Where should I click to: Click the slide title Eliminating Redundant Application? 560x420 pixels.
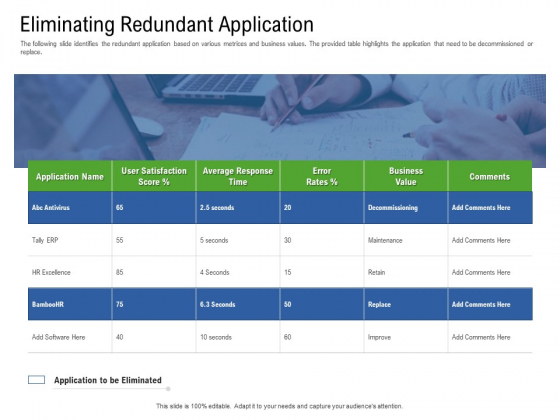167,25
